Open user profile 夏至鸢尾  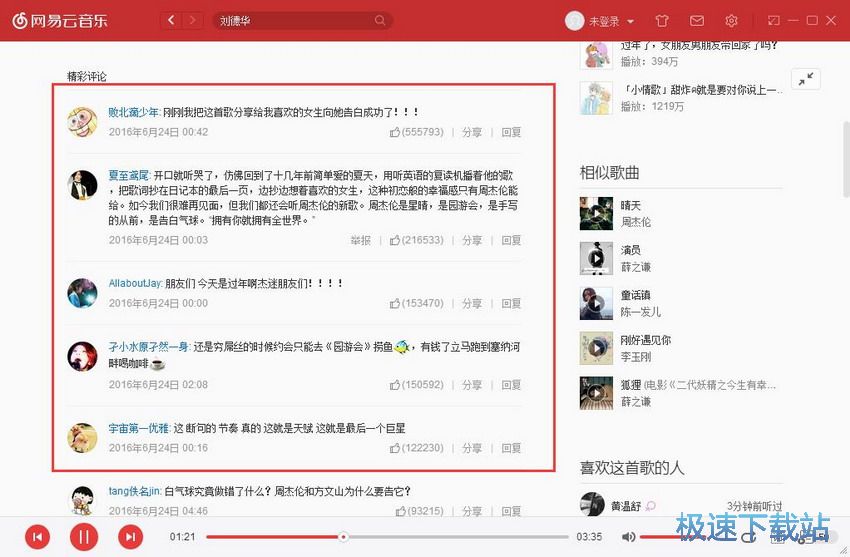(128, 175)
